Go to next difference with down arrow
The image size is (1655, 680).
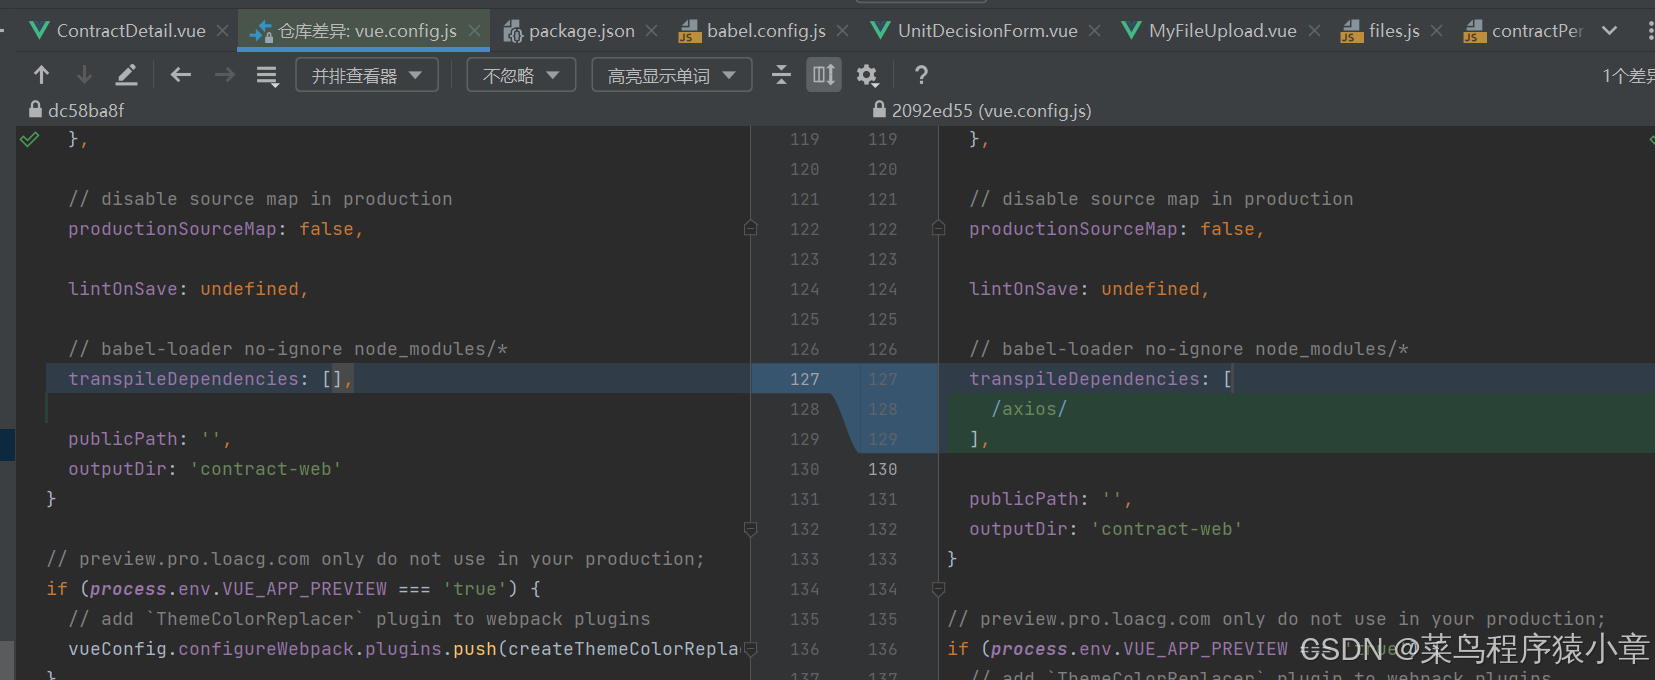(84, 75)
